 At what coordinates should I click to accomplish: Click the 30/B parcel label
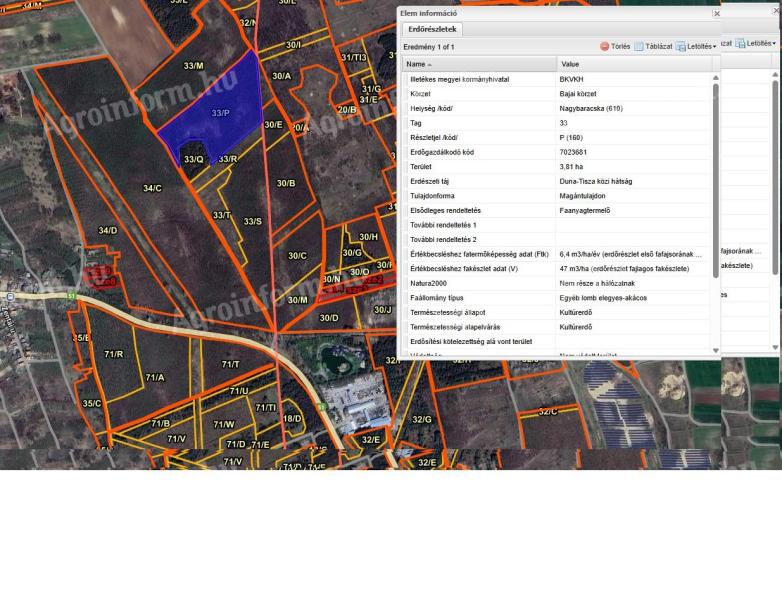coord(286,184)
